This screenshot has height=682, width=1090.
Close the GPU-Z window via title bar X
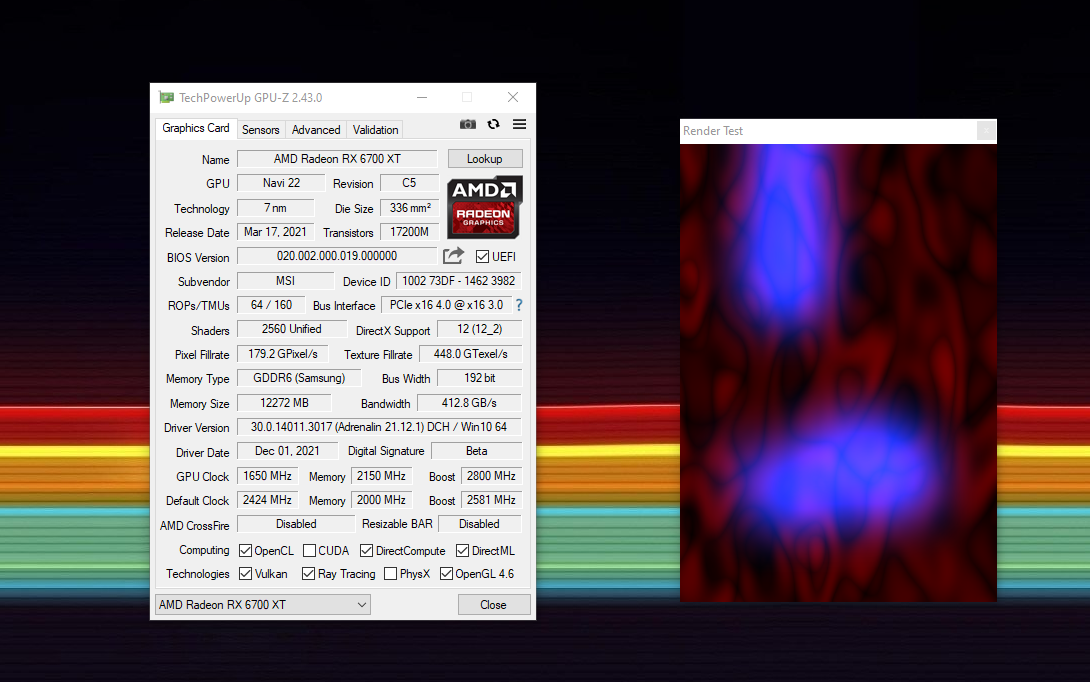tap(513, 97)
